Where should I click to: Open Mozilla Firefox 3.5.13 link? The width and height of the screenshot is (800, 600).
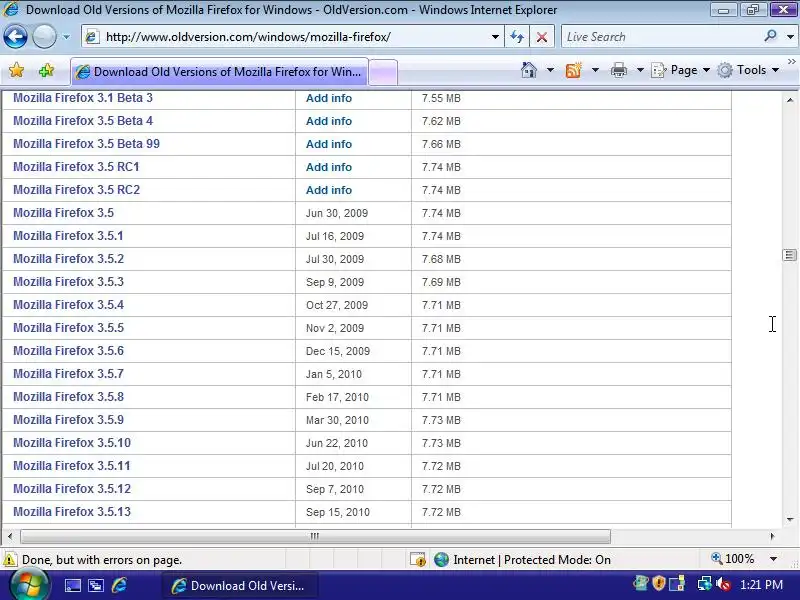pyautogui.click(x=72, y=511)
